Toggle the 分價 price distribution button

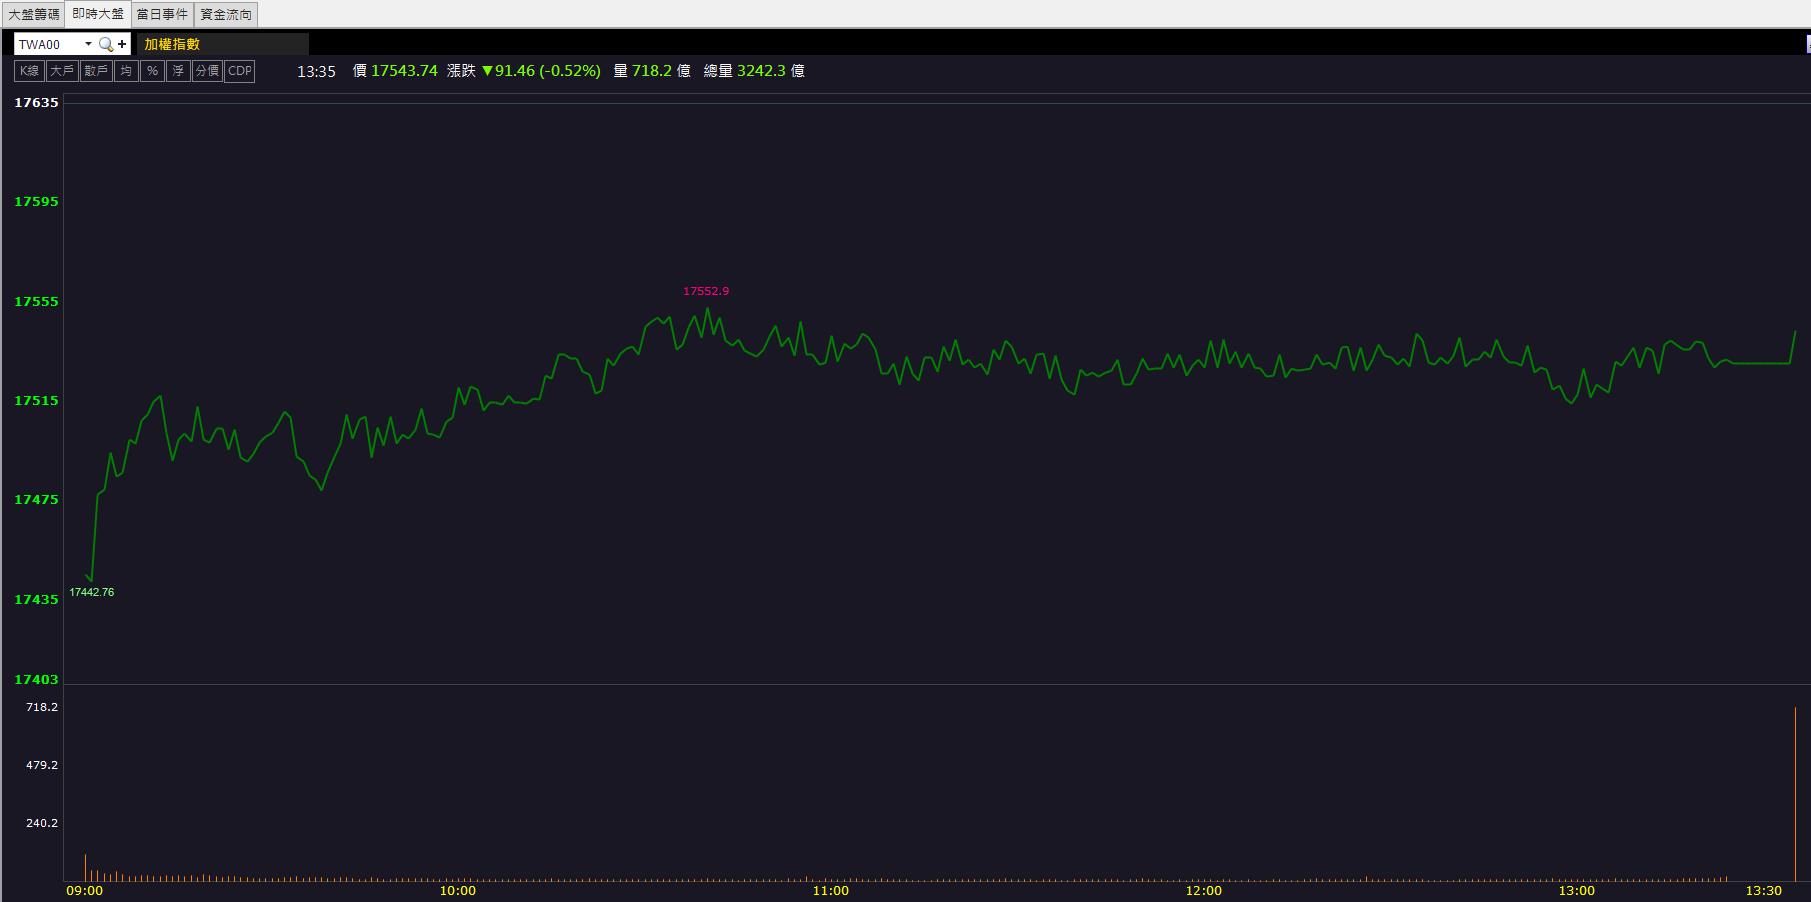tap(207, 71)
